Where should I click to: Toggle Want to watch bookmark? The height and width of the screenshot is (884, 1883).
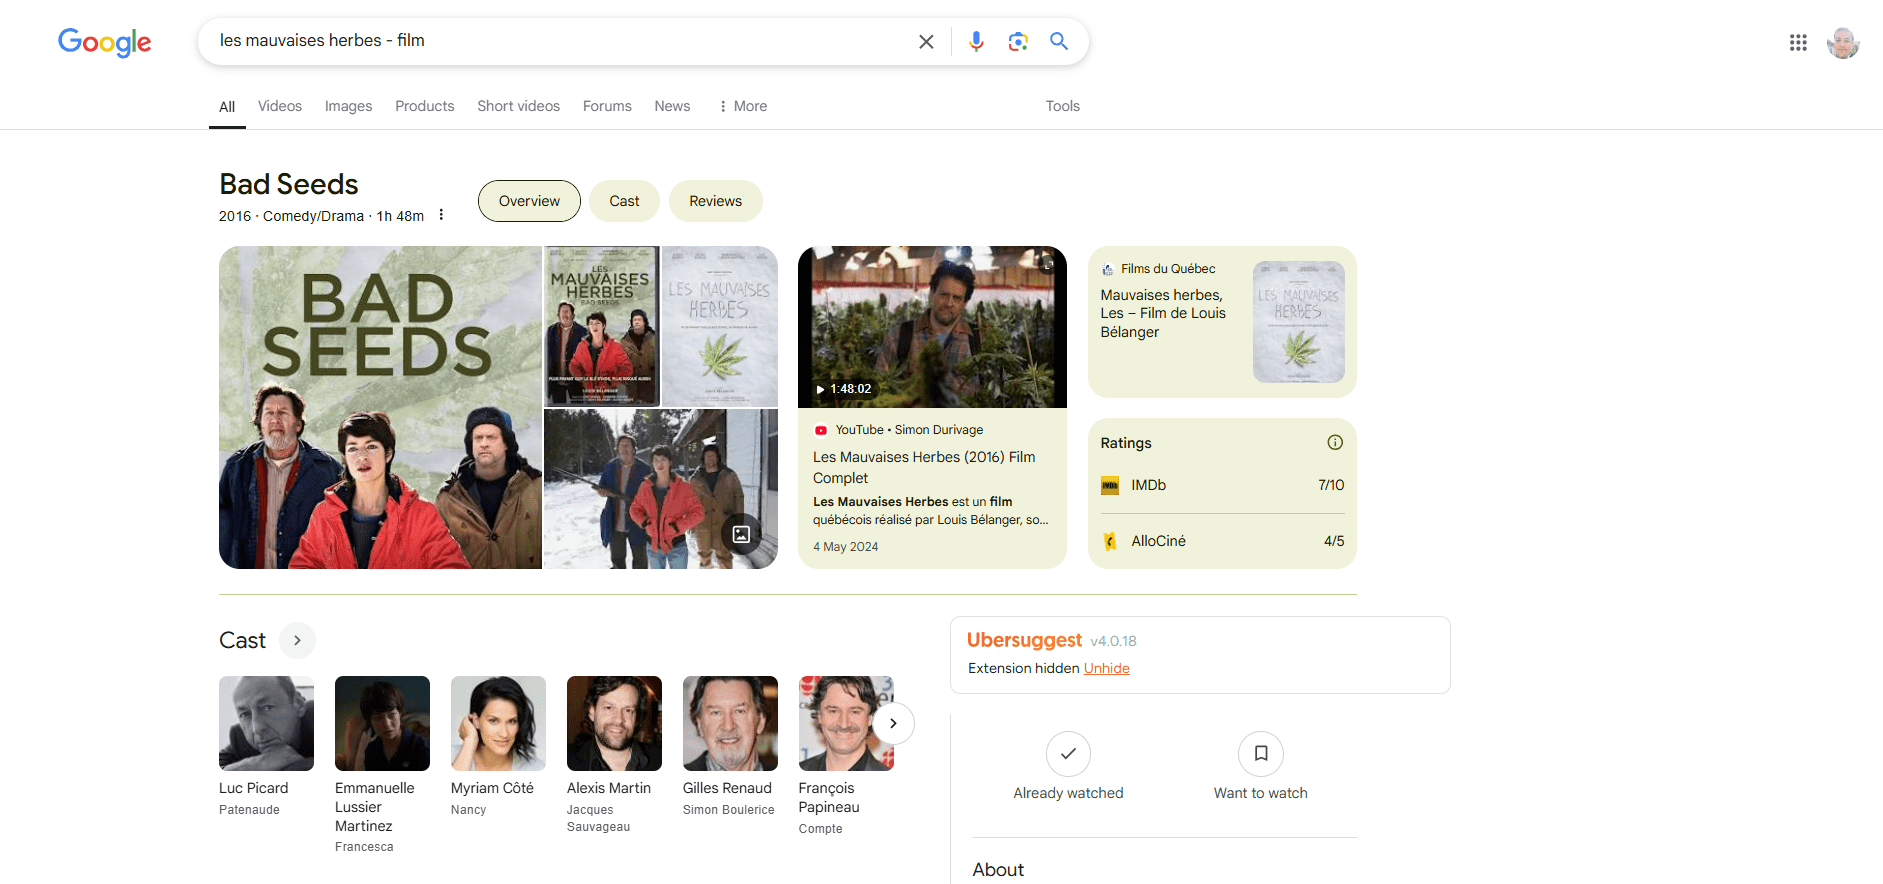point(1261,754)
